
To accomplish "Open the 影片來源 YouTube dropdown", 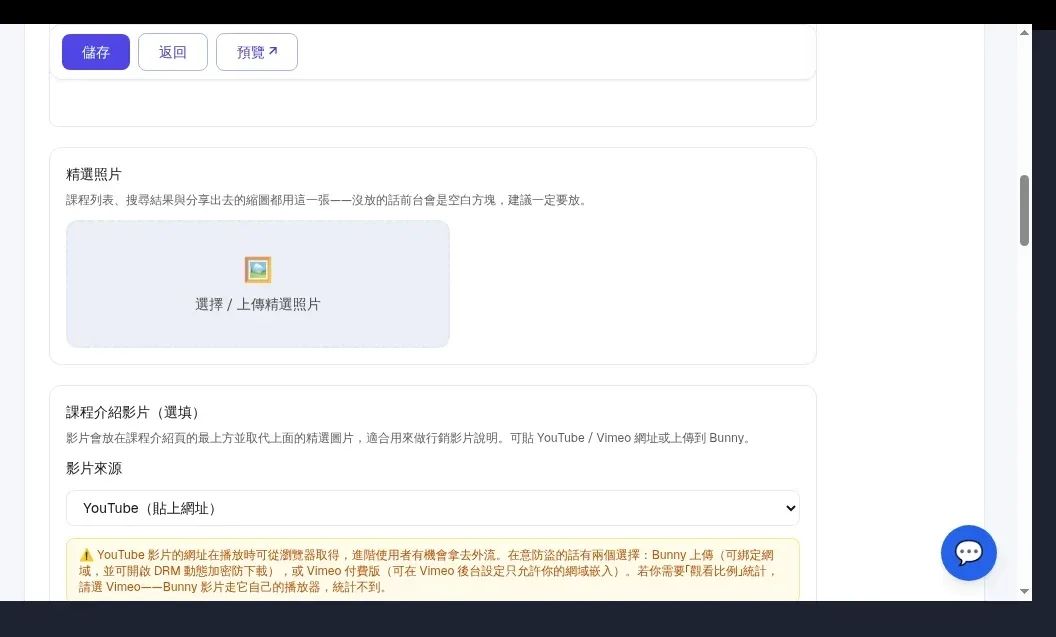I will 432,508.
